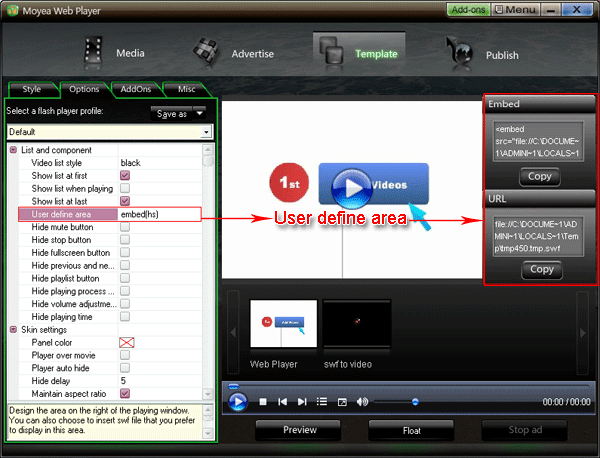
Task: Switch to the Misc tab
Action: [186, 89]
